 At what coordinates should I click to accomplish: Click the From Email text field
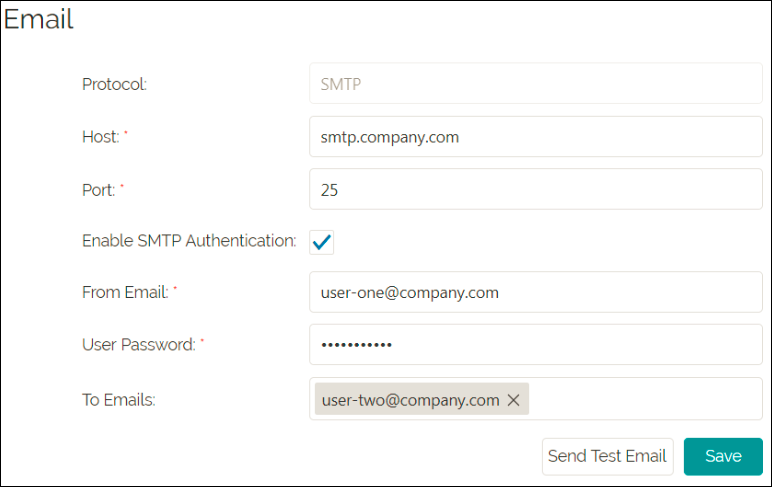(536, 293)
